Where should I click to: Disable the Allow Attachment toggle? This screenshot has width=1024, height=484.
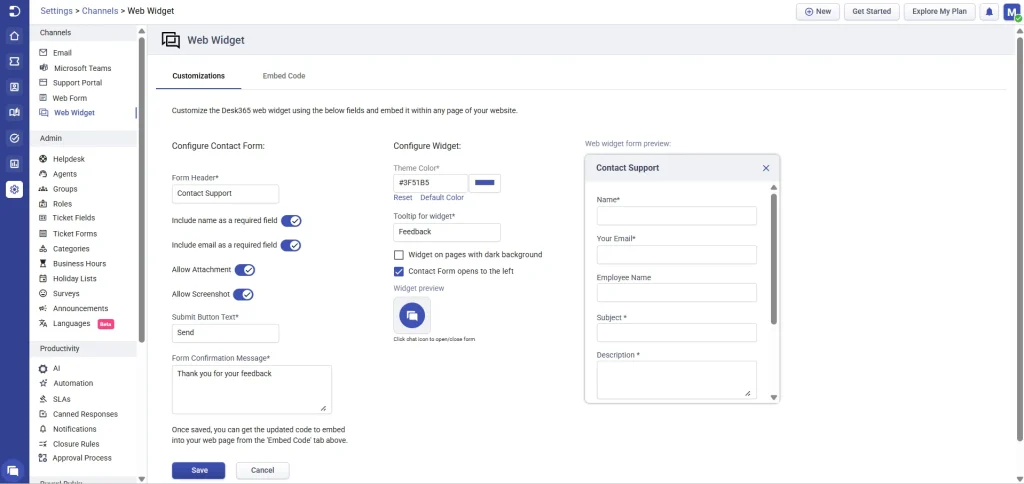pyautogui.click(x=244, y=270)
